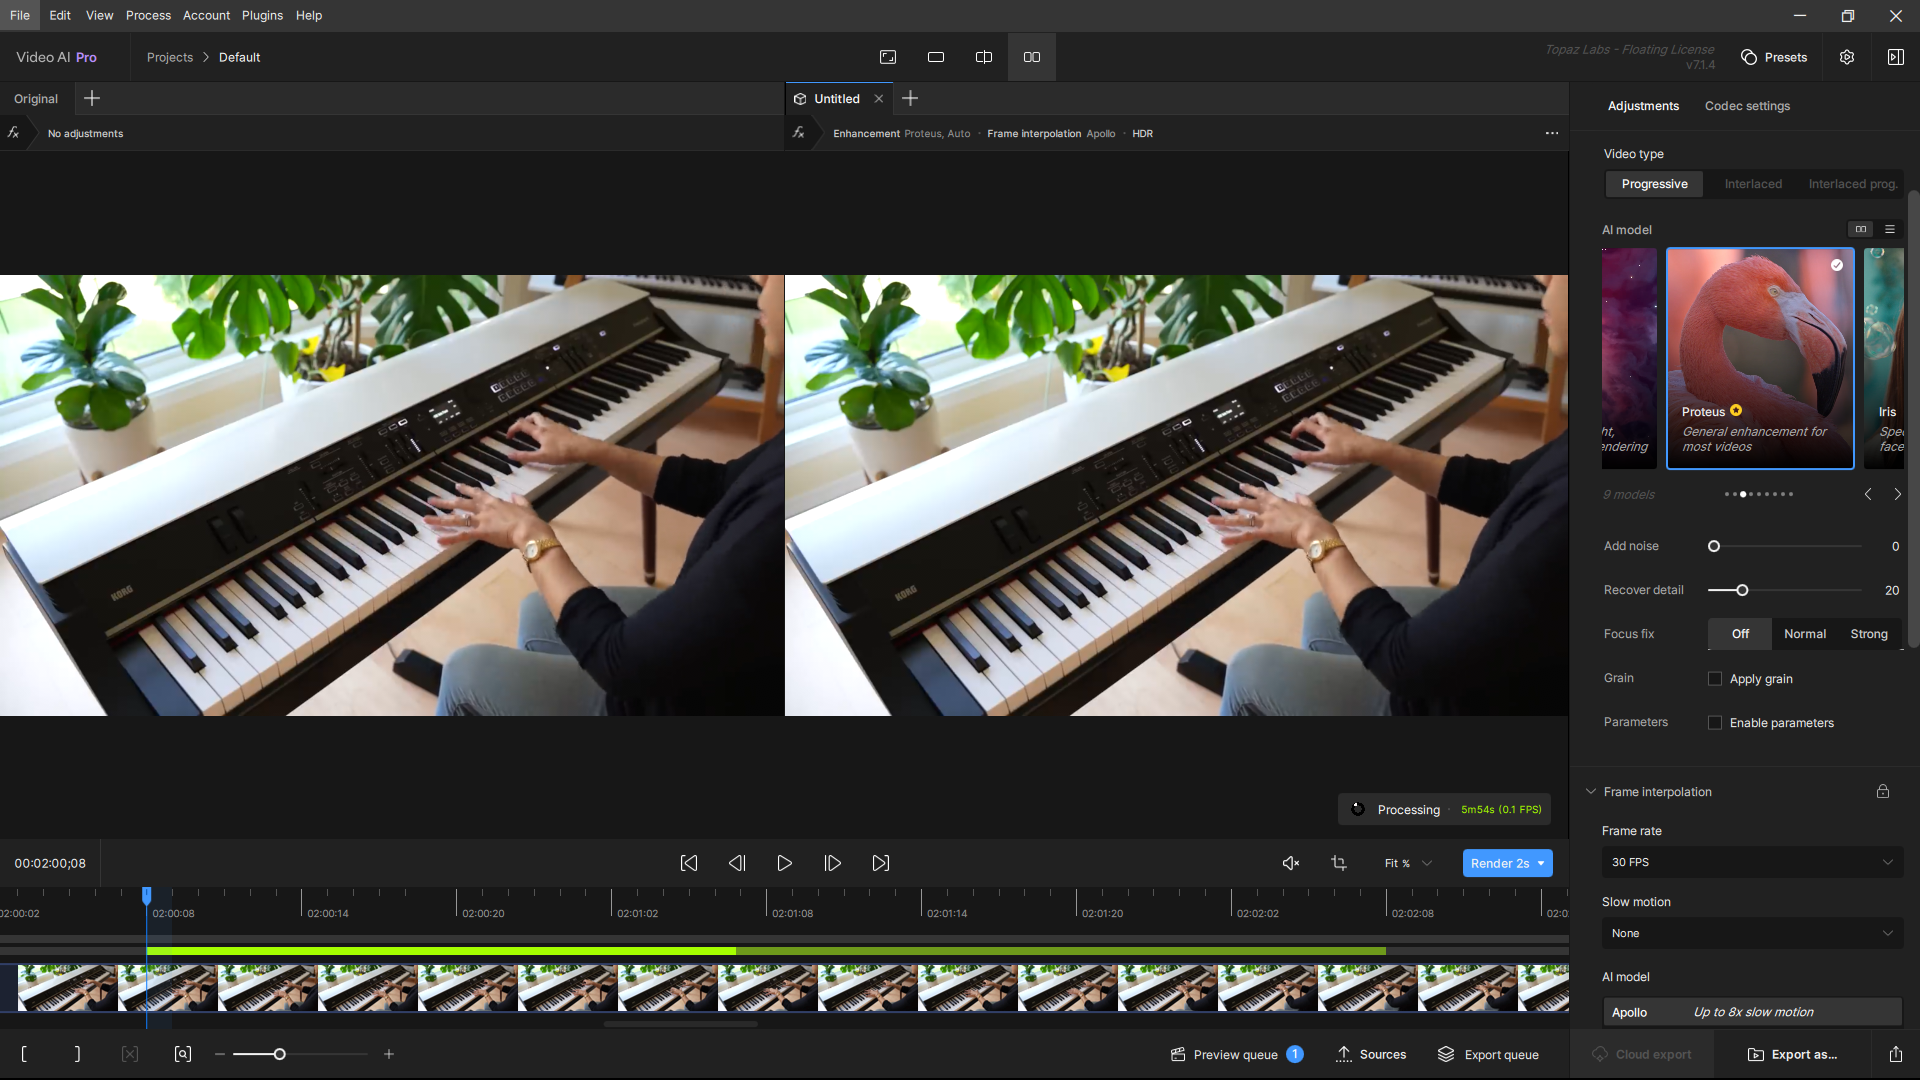Click the split view layout icon
The height and width of the screenshot is (1080, 1920).
tap(983, 57)
